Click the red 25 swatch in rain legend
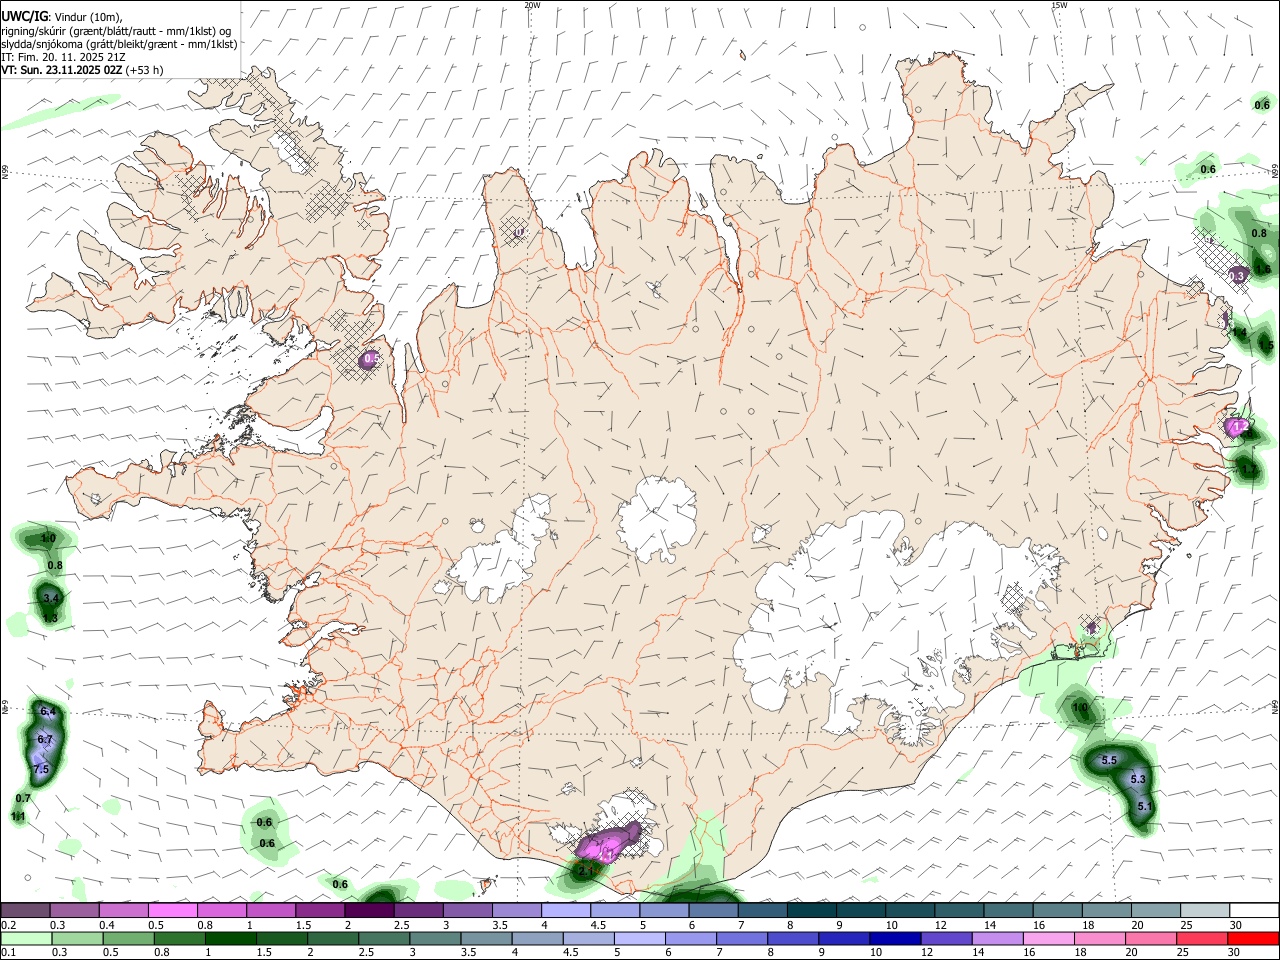Screen dimensions: 1280x960 point(1202,938)
